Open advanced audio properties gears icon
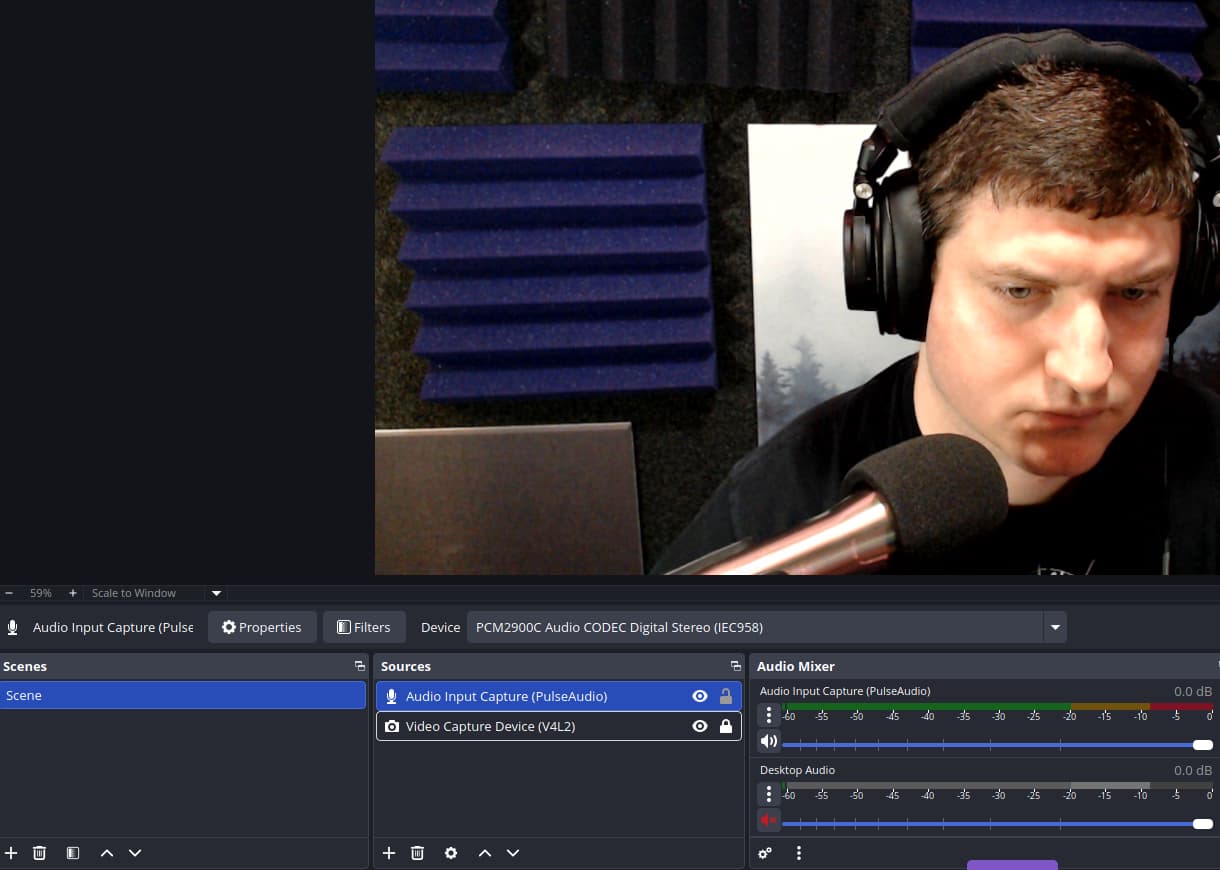 (x=765, y=853)
